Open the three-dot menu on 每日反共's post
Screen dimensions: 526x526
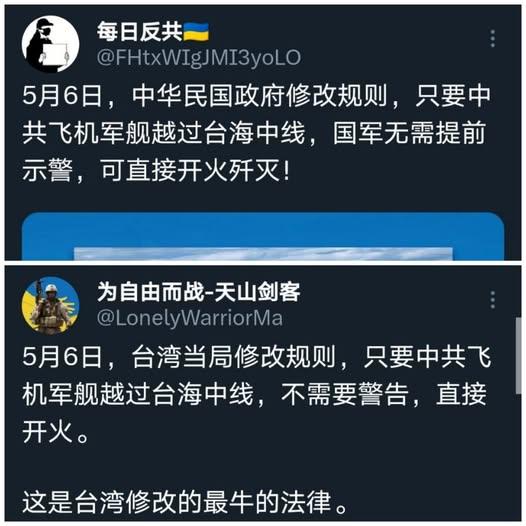click(x=492, y=39)
